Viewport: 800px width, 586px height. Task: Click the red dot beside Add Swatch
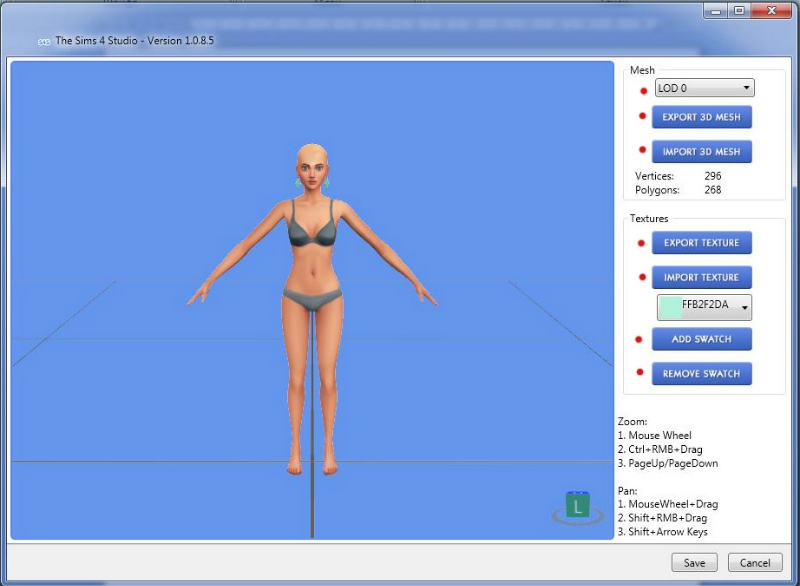point(639,339)
